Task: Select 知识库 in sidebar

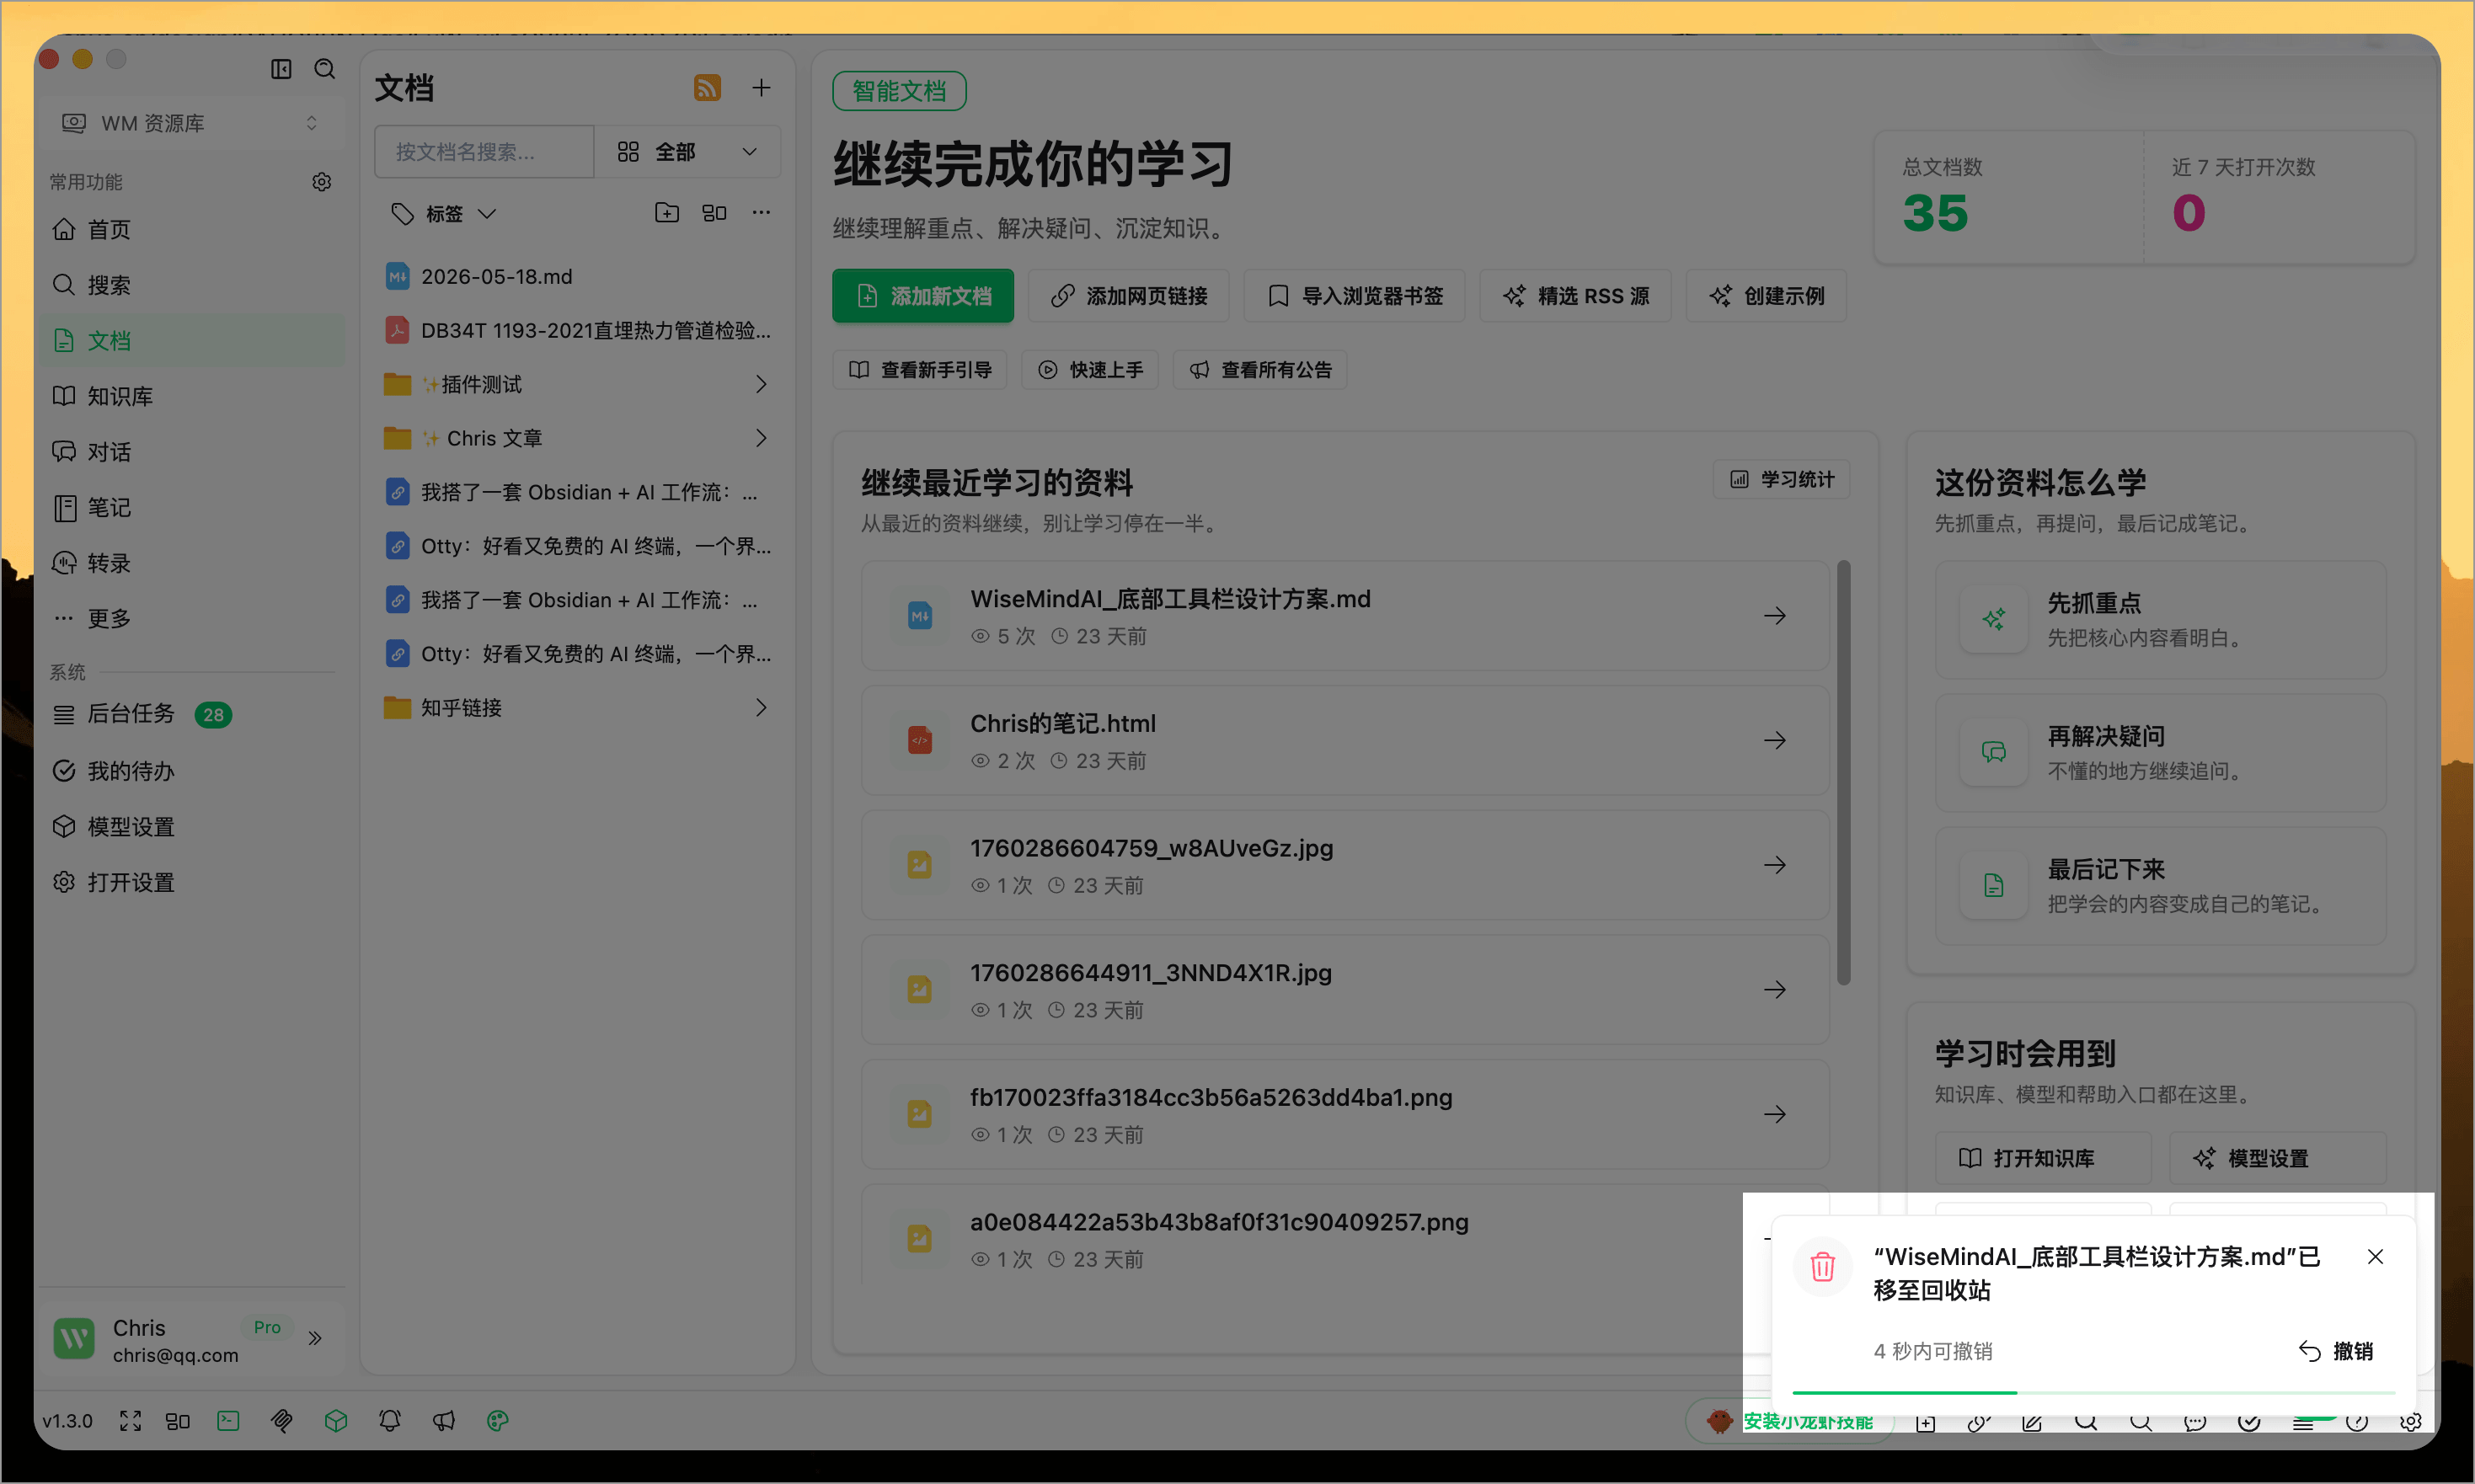Action: [x=190, y=396]
